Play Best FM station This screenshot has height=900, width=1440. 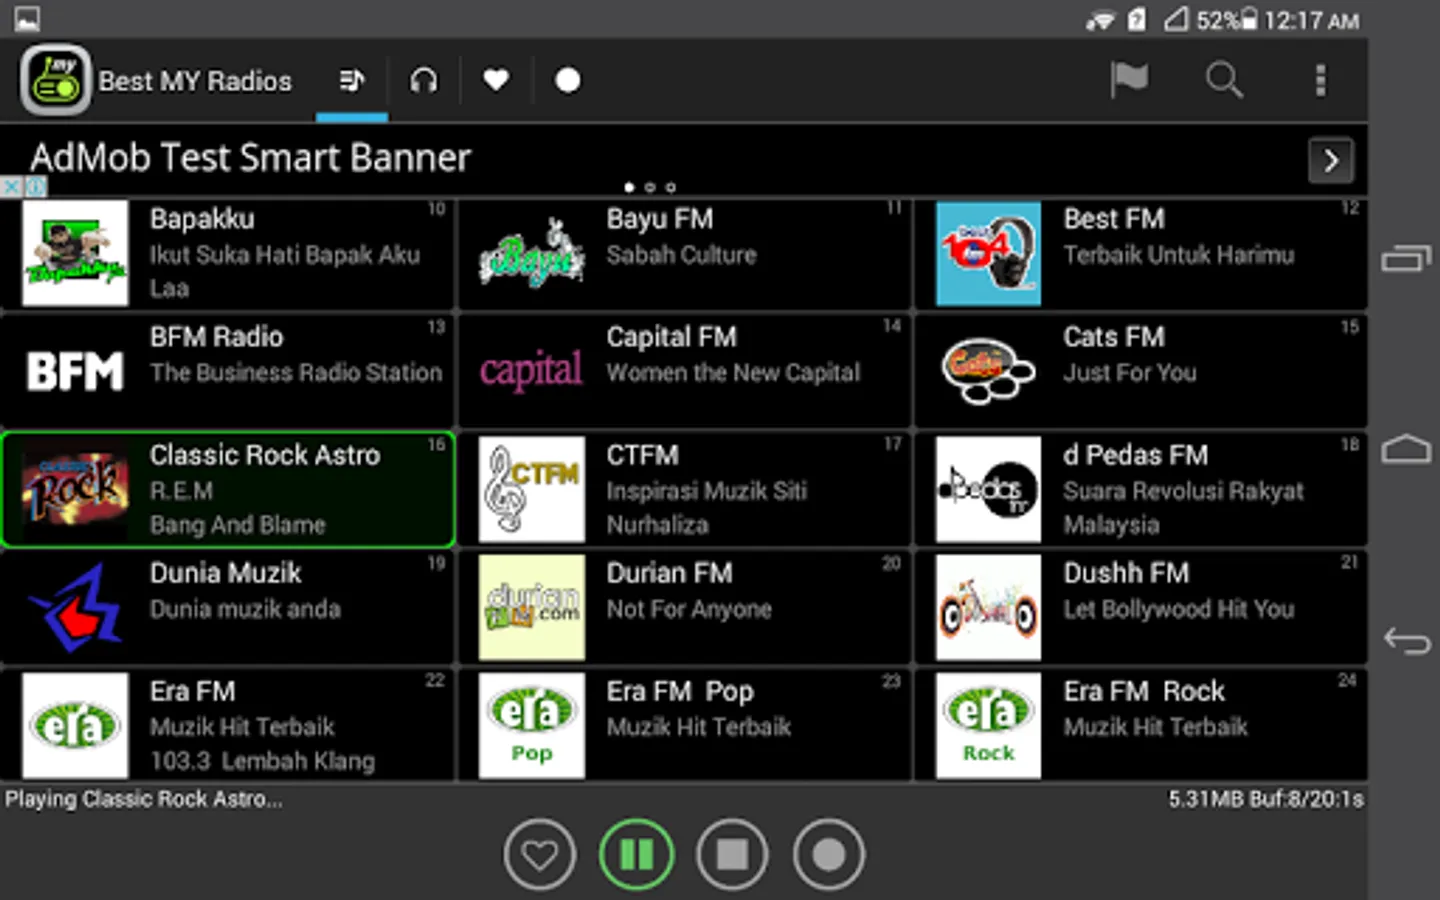pos(1141,253)
